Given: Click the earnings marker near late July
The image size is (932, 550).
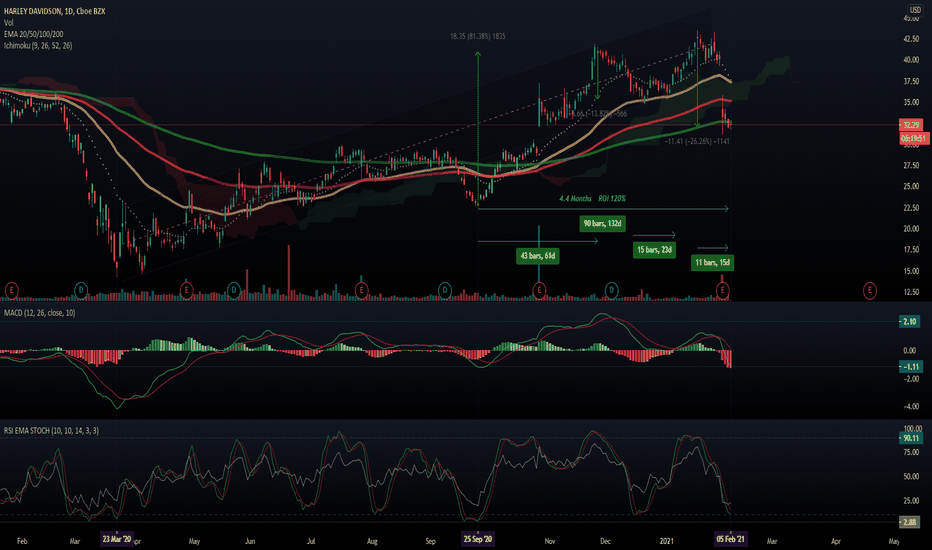Looking at the screenshot, I should pyautogui.click(x=361, y=291).
